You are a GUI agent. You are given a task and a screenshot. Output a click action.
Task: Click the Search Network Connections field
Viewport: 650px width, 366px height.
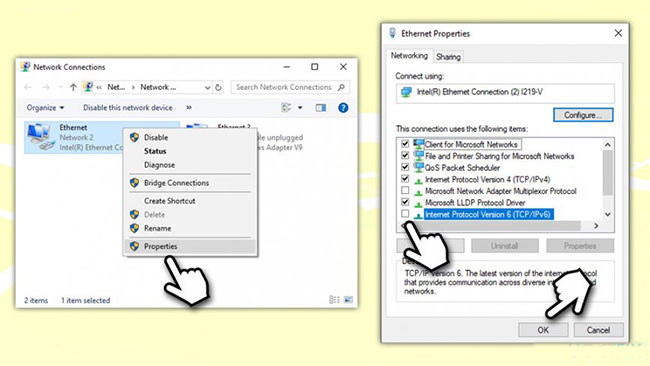[x=290, y=87]
